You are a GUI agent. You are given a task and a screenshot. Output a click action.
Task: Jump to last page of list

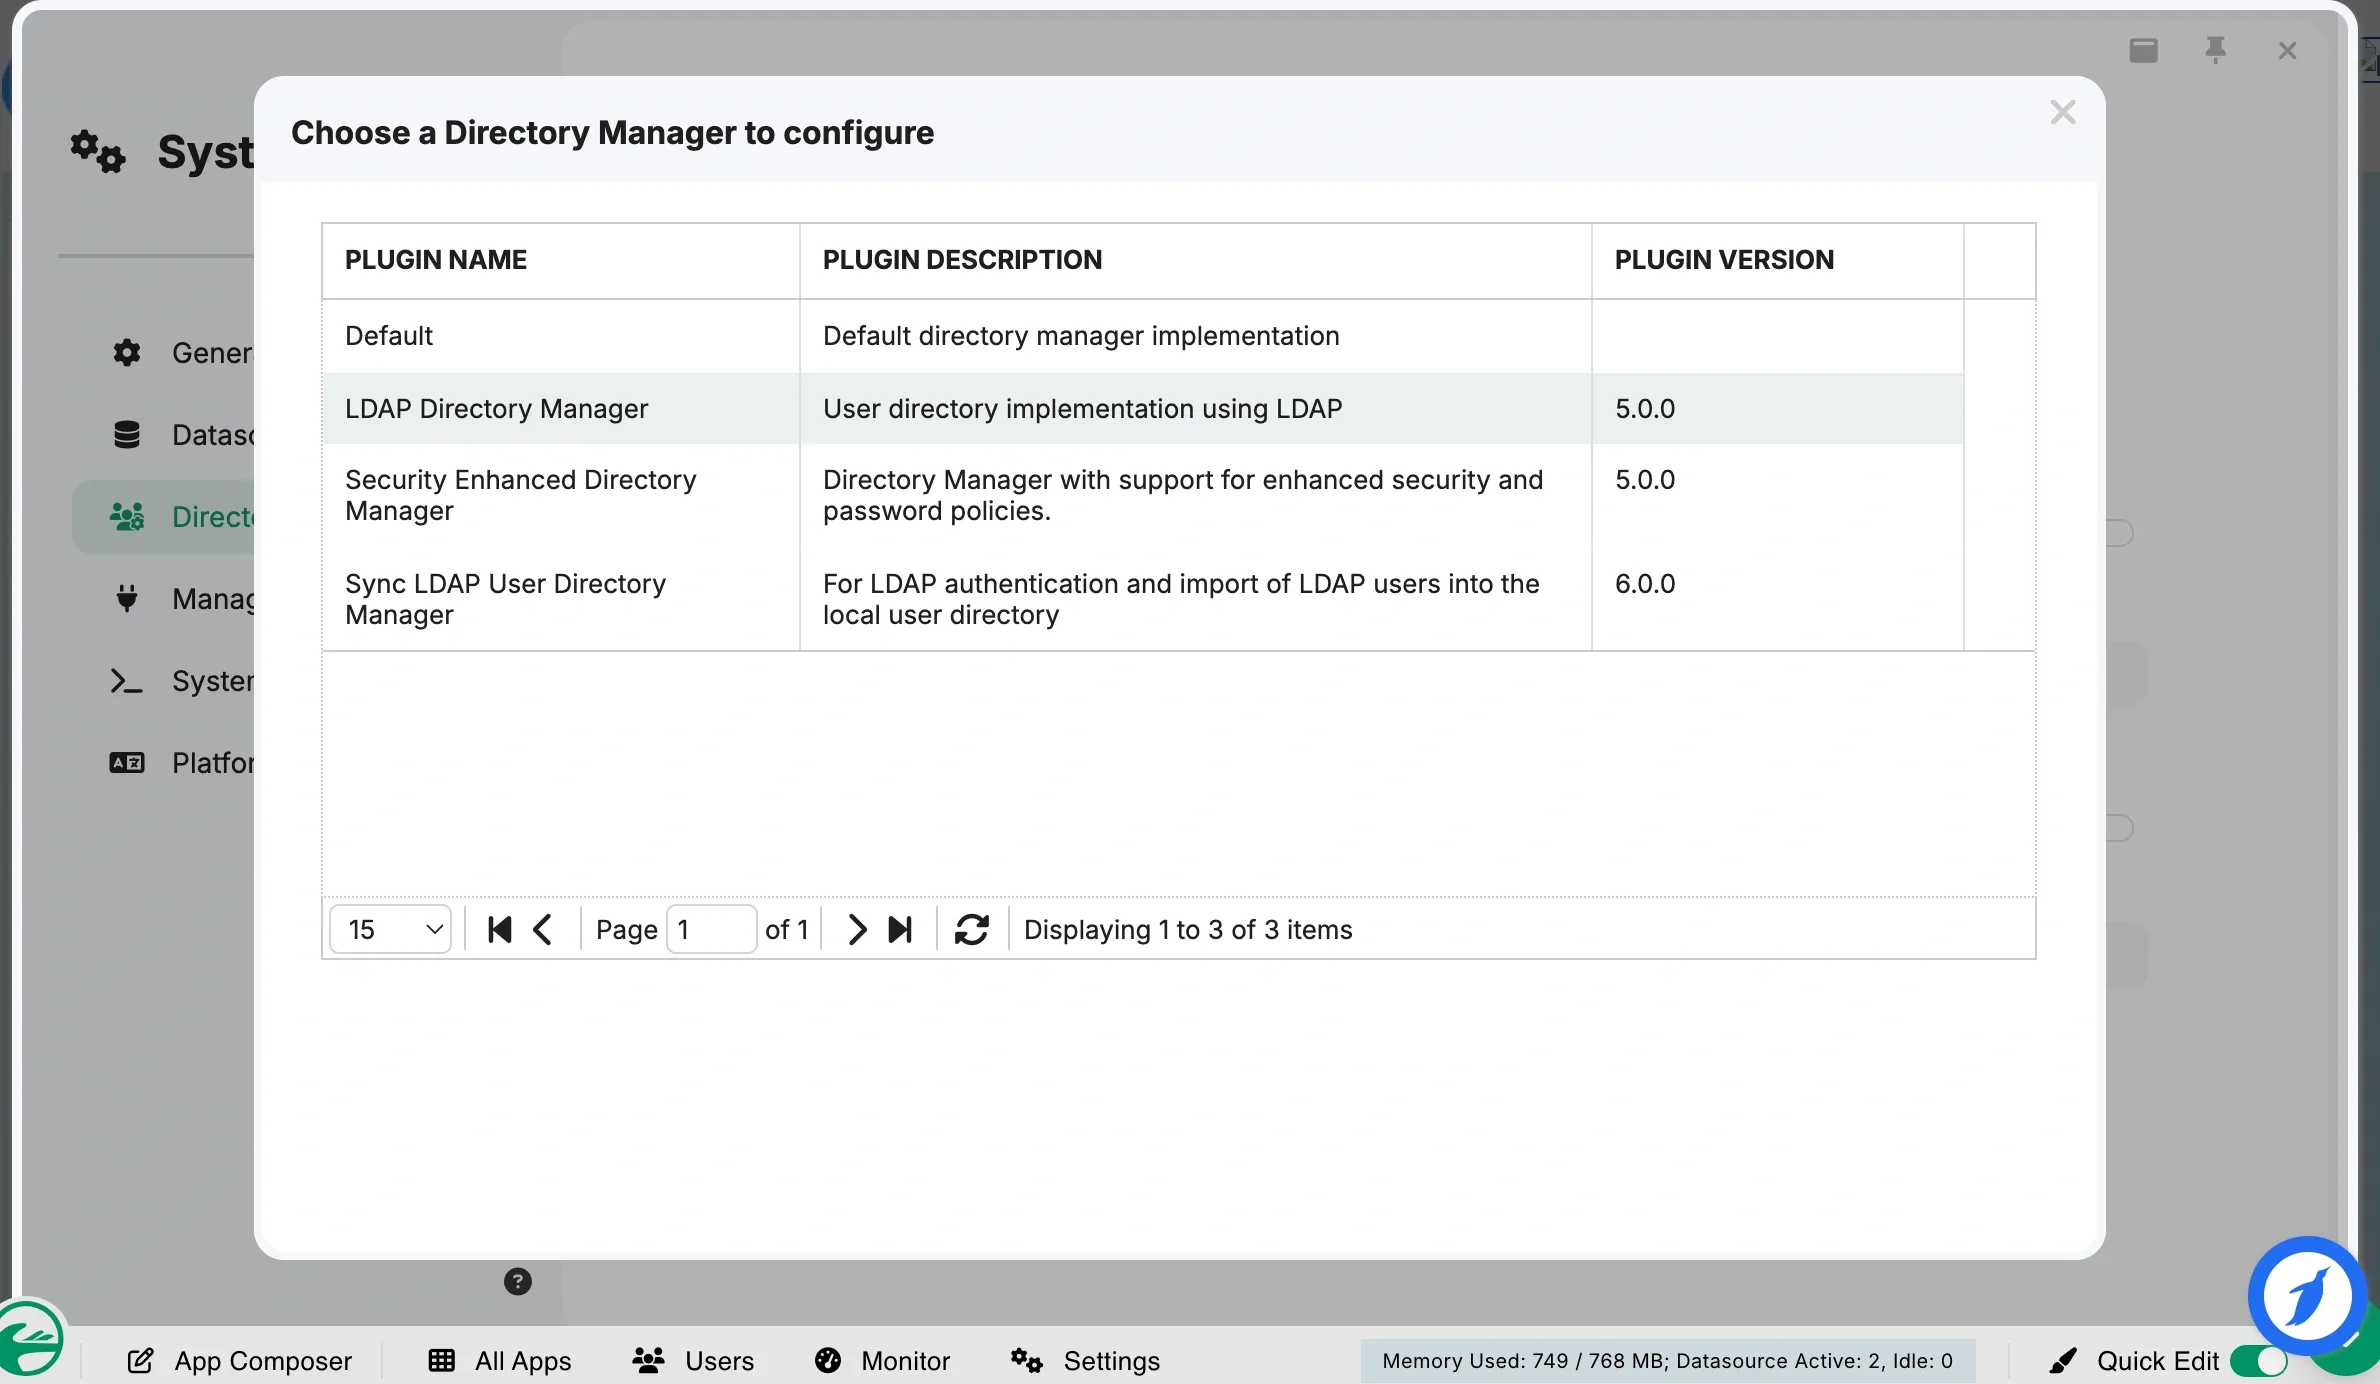pos(900,930)
